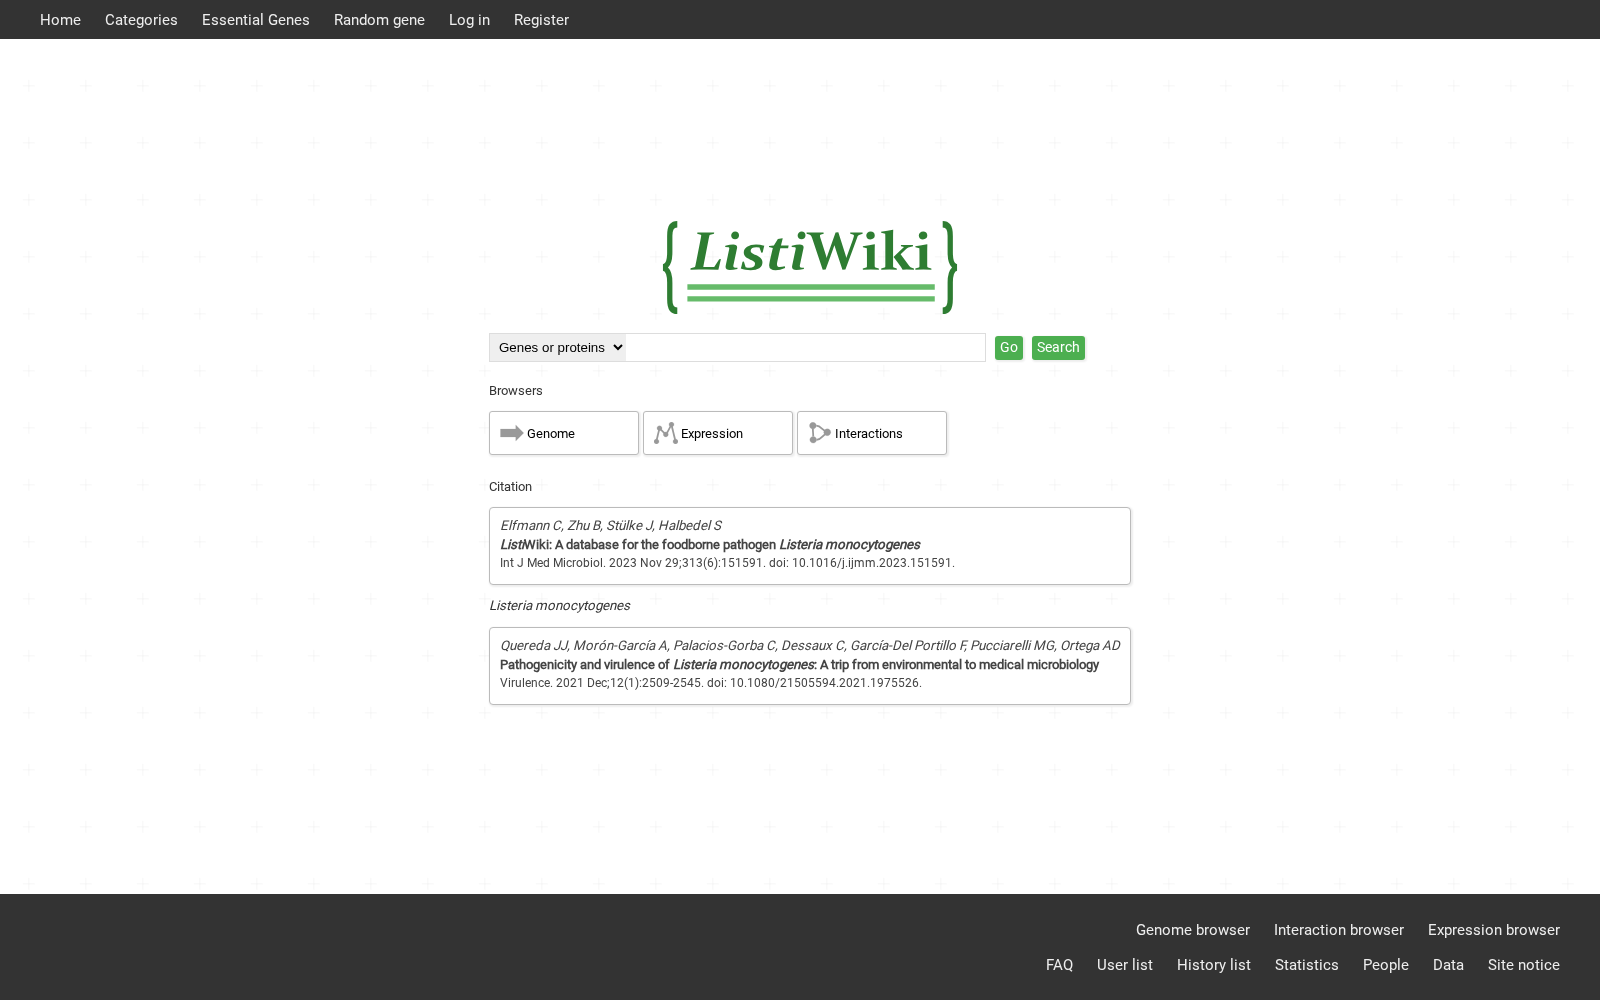Open the History list footer link
Image resolution: width=1600 pixels, height=1000 pixels.
pyautogui.click(x=1214, y=965)
